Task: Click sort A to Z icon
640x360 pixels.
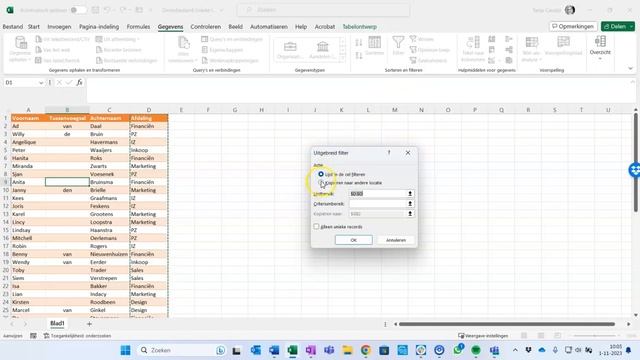Action: coord(359,43)
